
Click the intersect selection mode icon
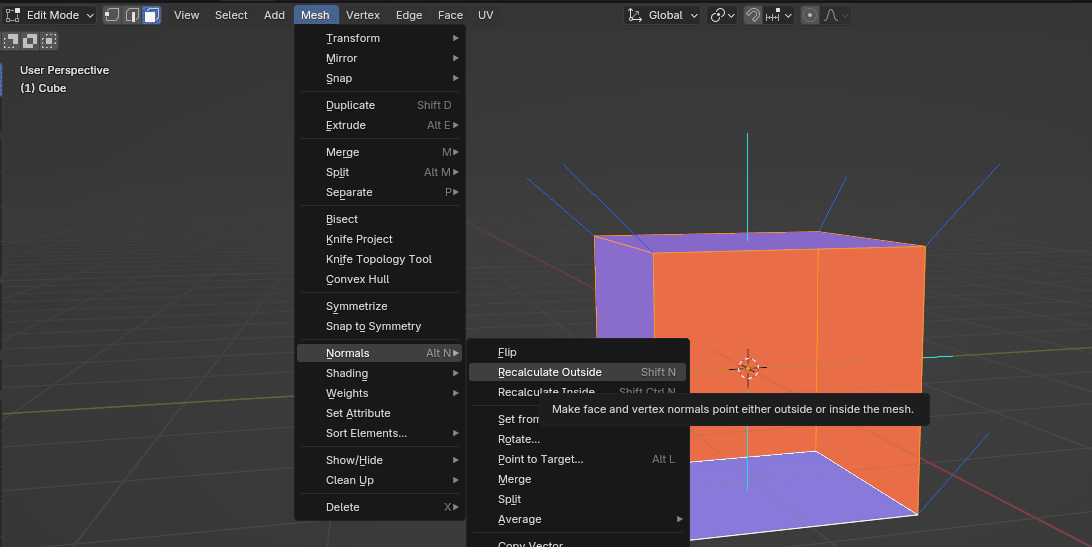click(49, 41)
